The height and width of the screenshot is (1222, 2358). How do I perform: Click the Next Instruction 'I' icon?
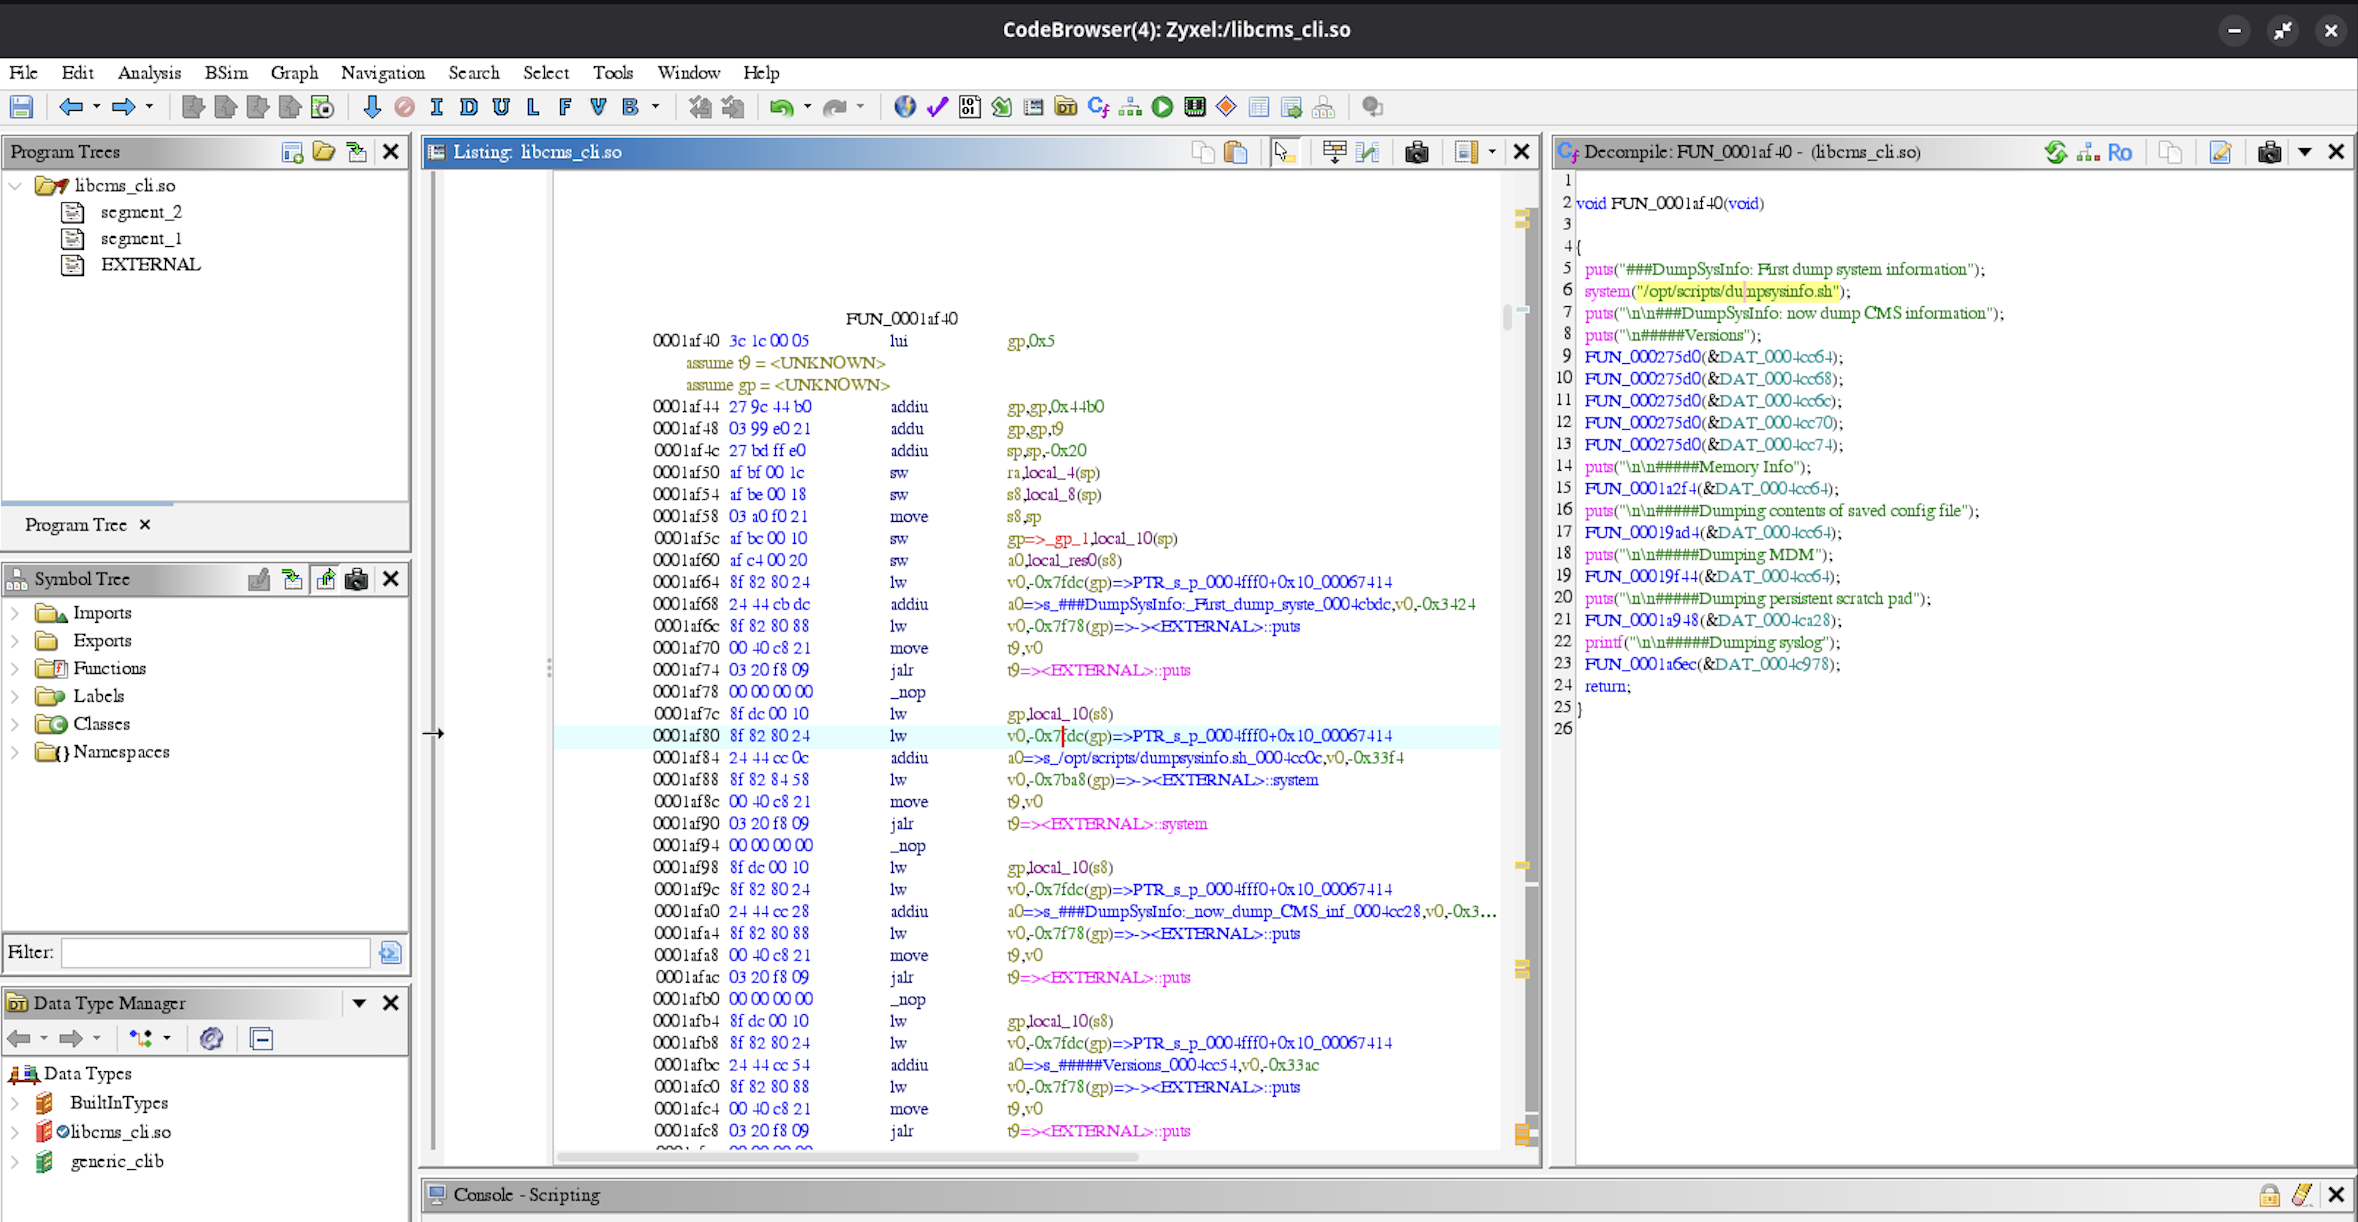(436, 107)
